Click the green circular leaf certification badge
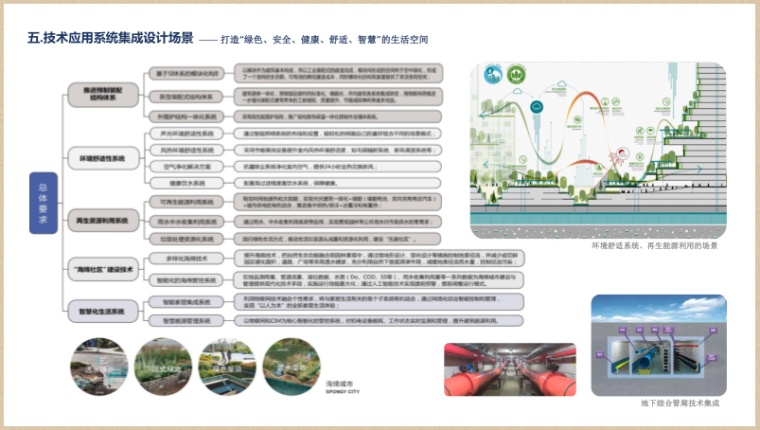 click(519, 76)
